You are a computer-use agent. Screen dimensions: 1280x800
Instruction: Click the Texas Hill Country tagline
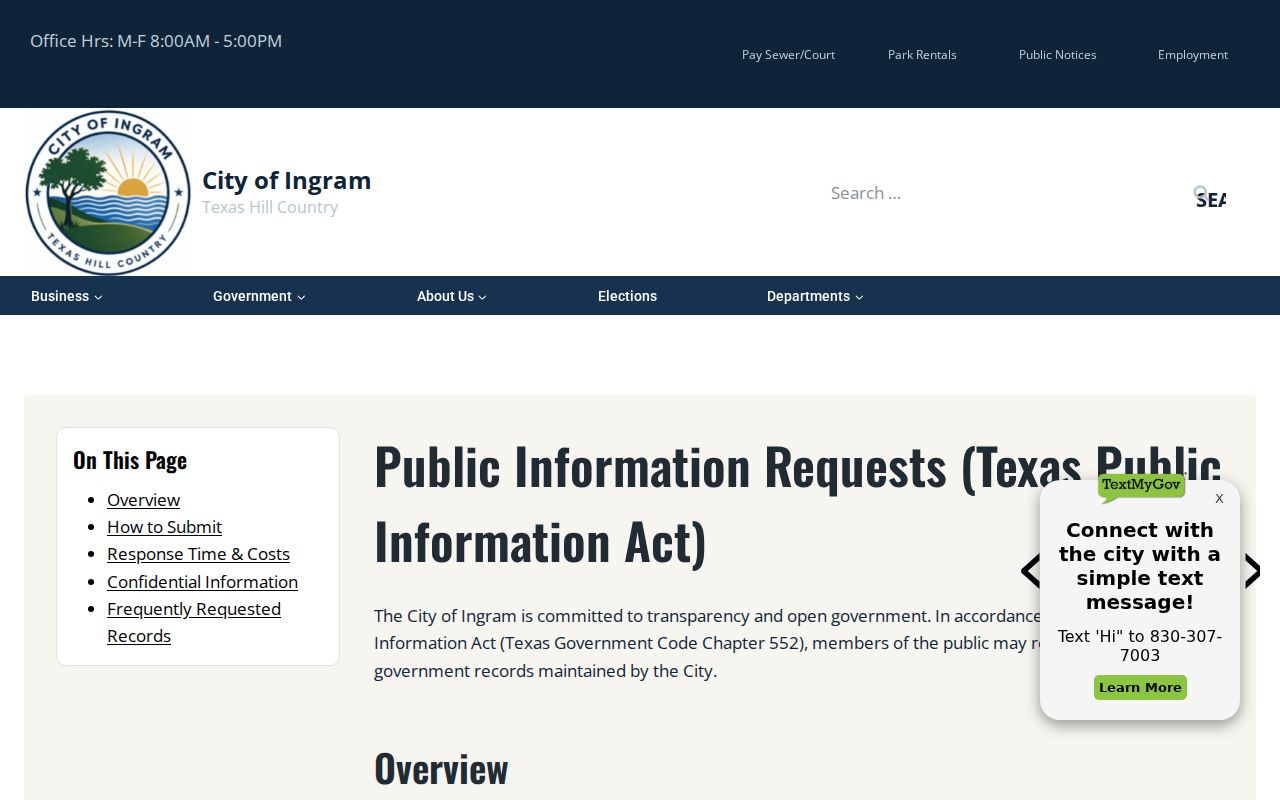tap(270, 207)
